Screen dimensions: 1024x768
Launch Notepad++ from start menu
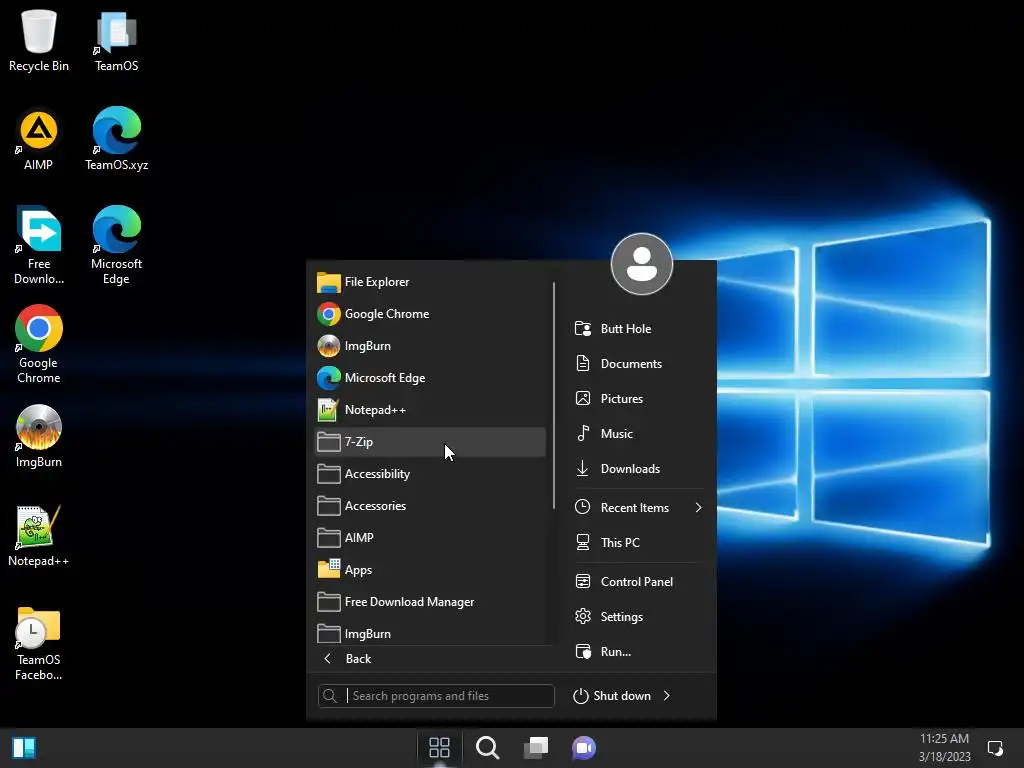pyautogui.click(x=430, y=410)
